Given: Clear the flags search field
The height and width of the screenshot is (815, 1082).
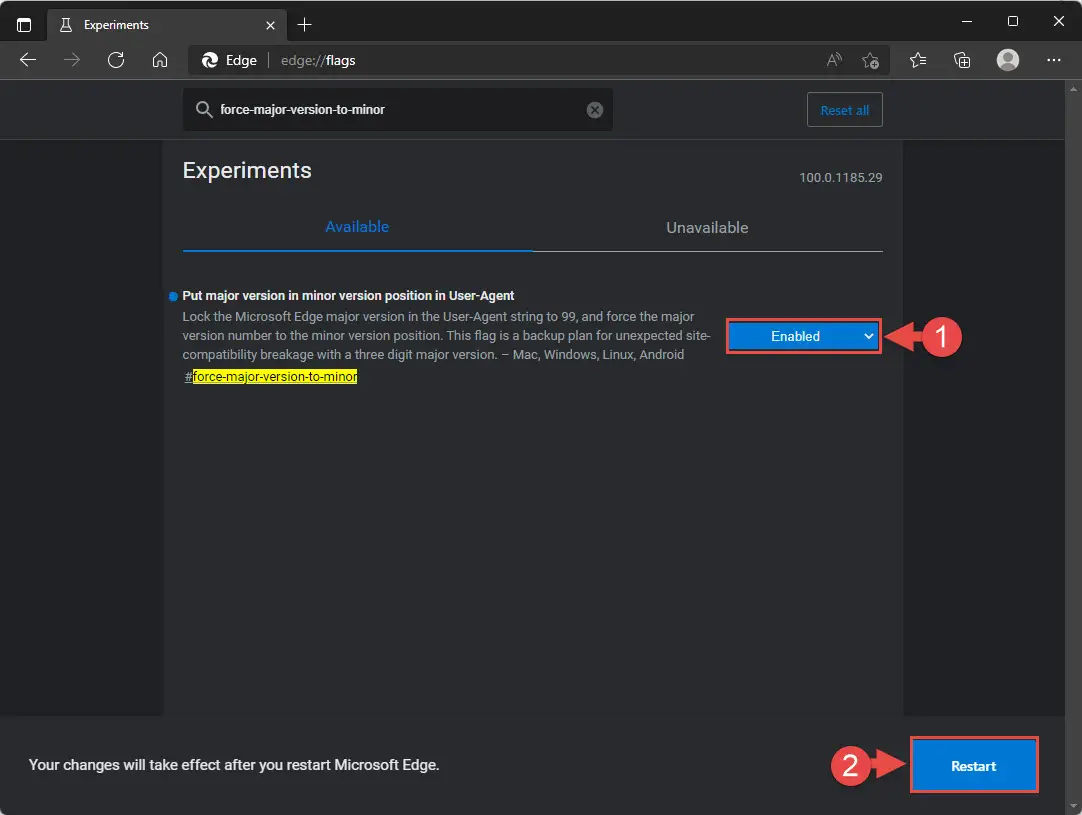Looking at the screenshot, I should (595, 110).
